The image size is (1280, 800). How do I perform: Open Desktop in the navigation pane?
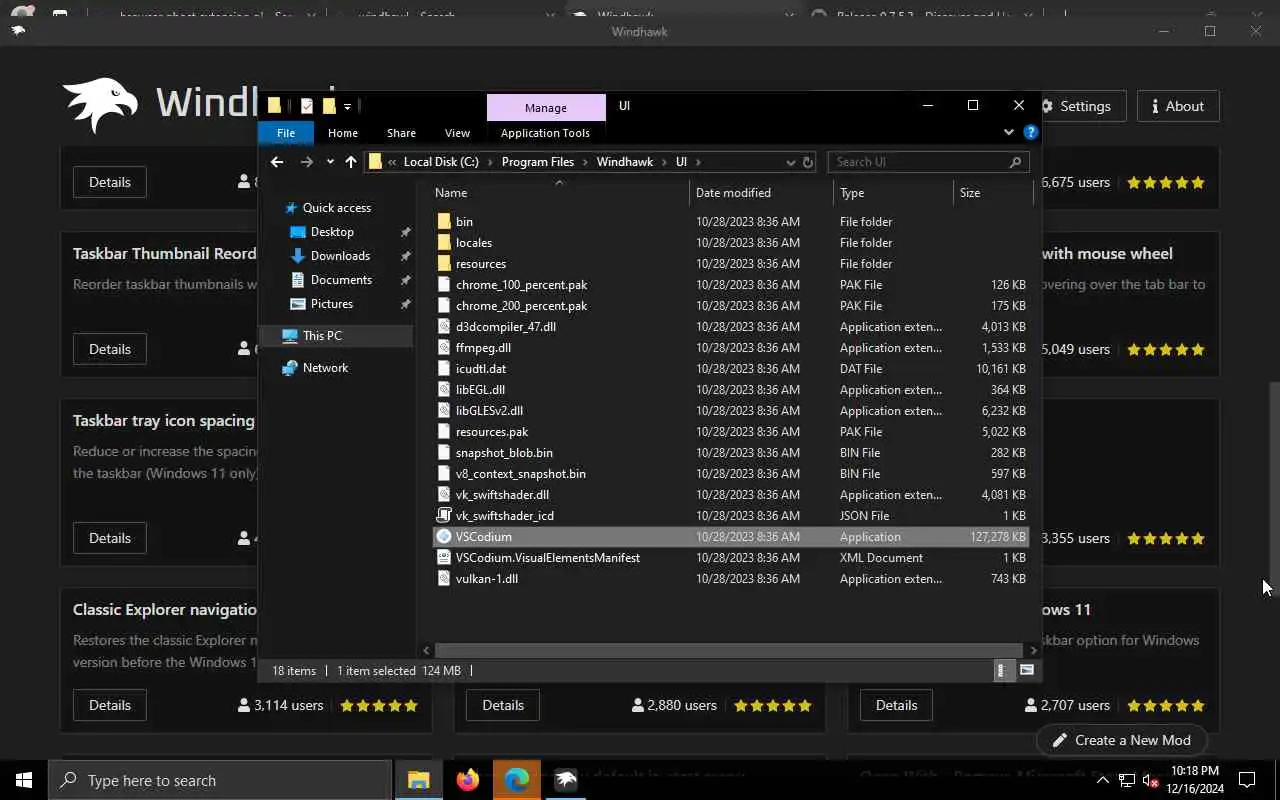click(x=332, y=232)
